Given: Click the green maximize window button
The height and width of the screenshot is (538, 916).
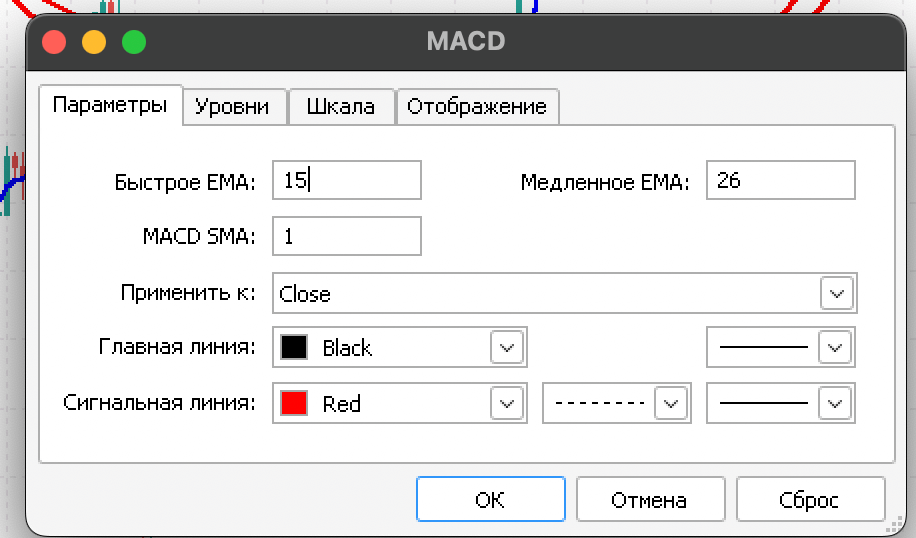Looking at the screenshot, I should pos(134,42).
